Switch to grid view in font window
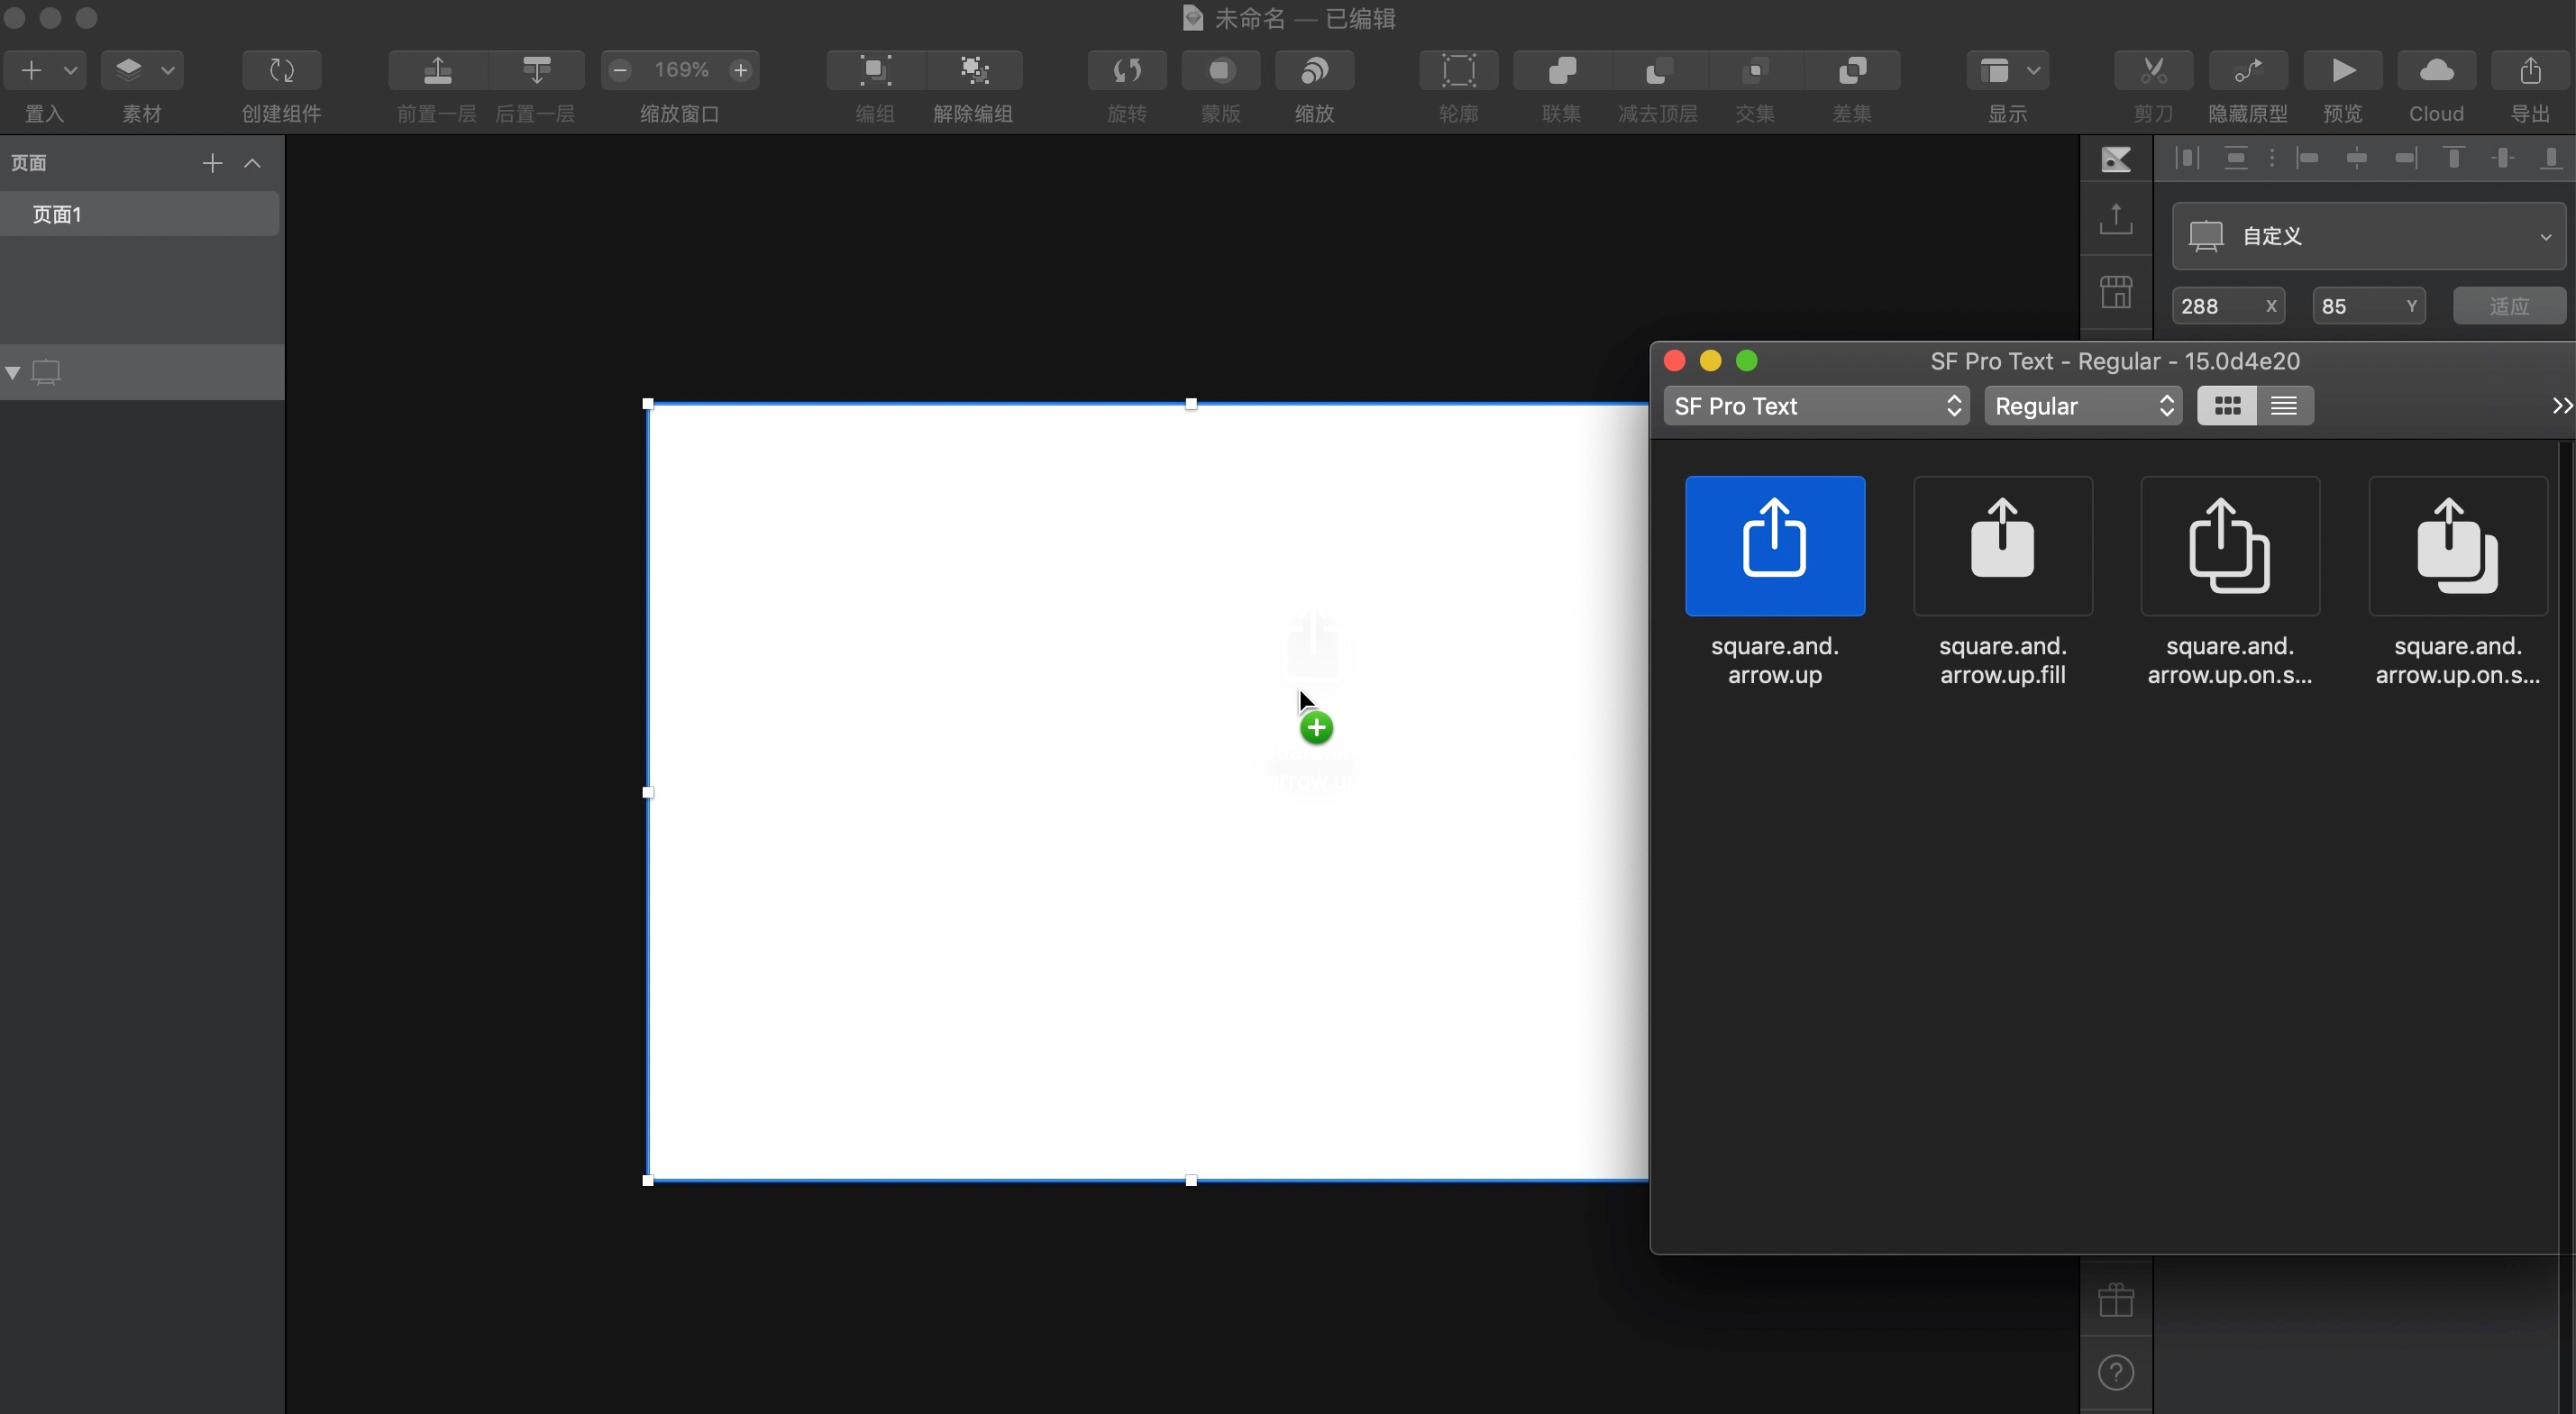This screenshot has width=2576, height=1414. pyautogui.click(x=2227, y=406)
